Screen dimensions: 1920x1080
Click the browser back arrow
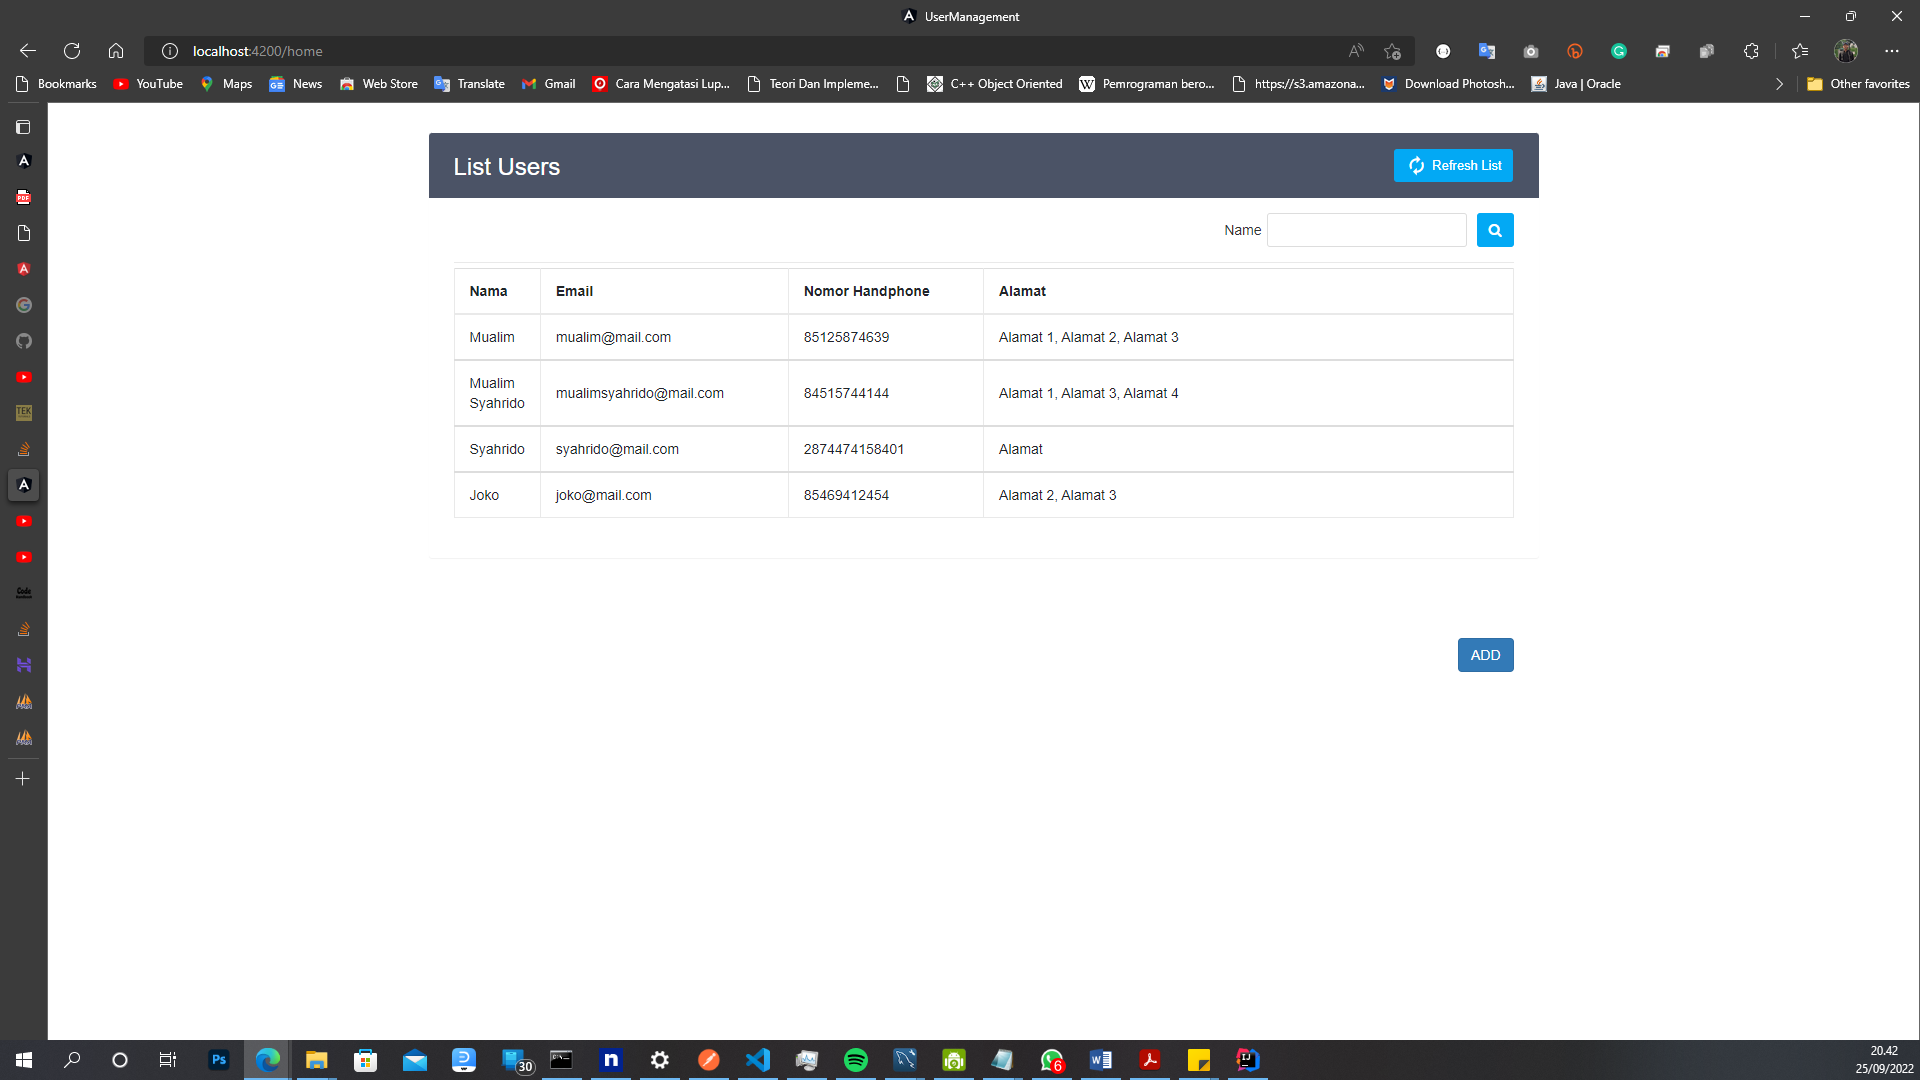[x=28, y=51]
